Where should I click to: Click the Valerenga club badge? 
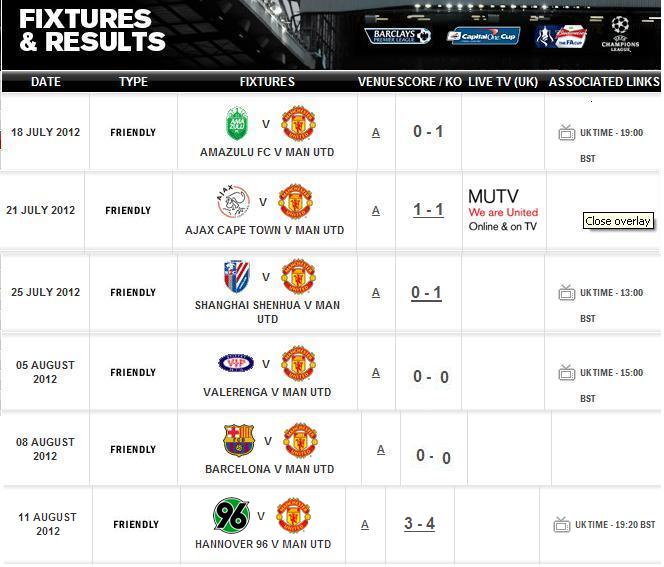pos(236,363)
